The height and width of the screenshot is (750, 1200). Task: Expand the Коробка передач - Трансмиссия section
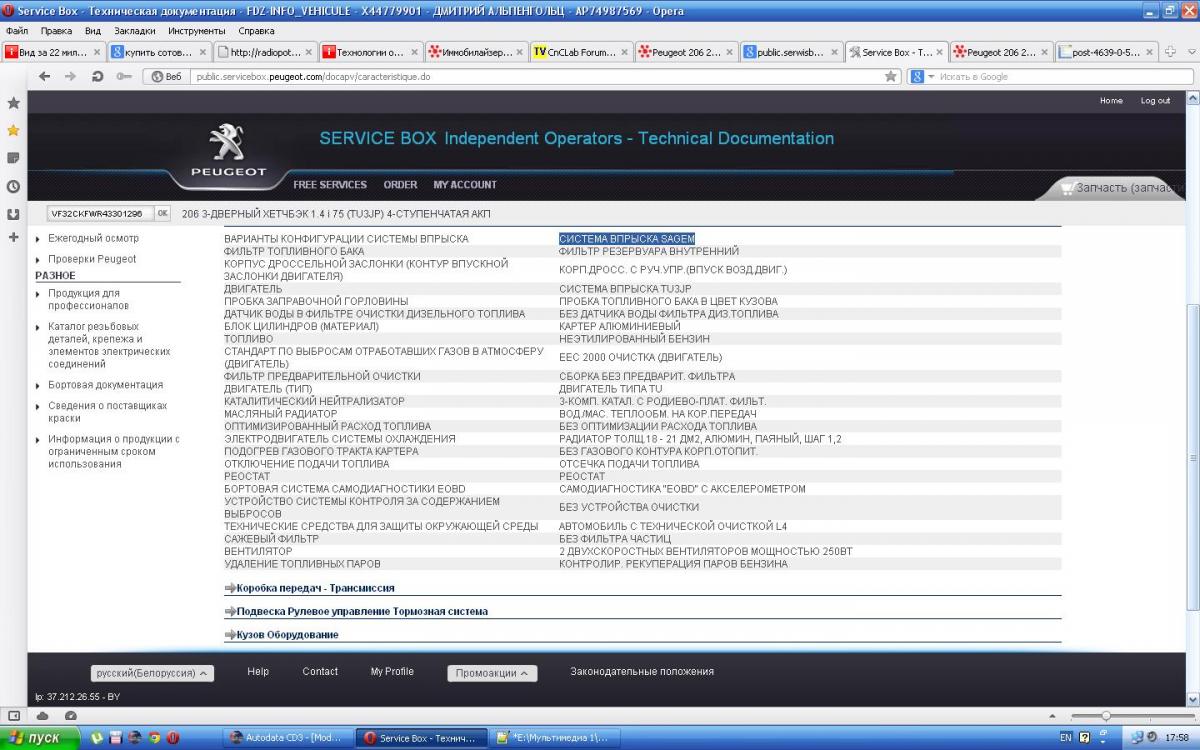pyautogui.click(x=315, y=588)
